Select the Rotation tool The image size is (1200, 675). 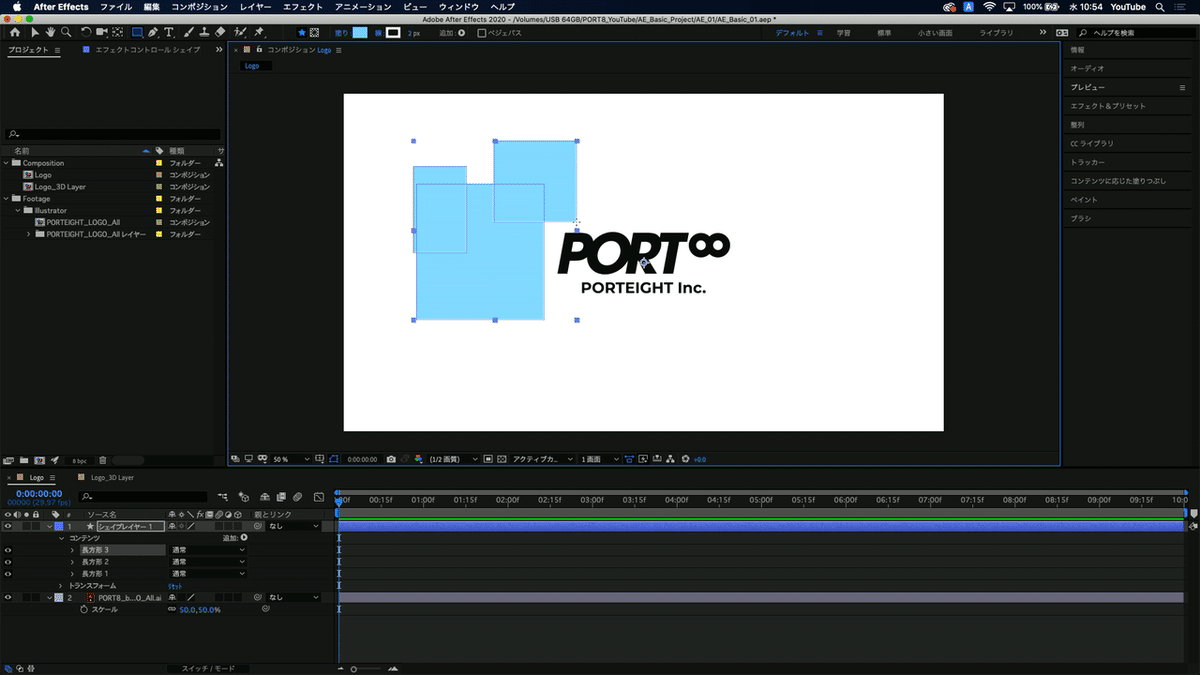pyautogui.click(x=86, y=32)
